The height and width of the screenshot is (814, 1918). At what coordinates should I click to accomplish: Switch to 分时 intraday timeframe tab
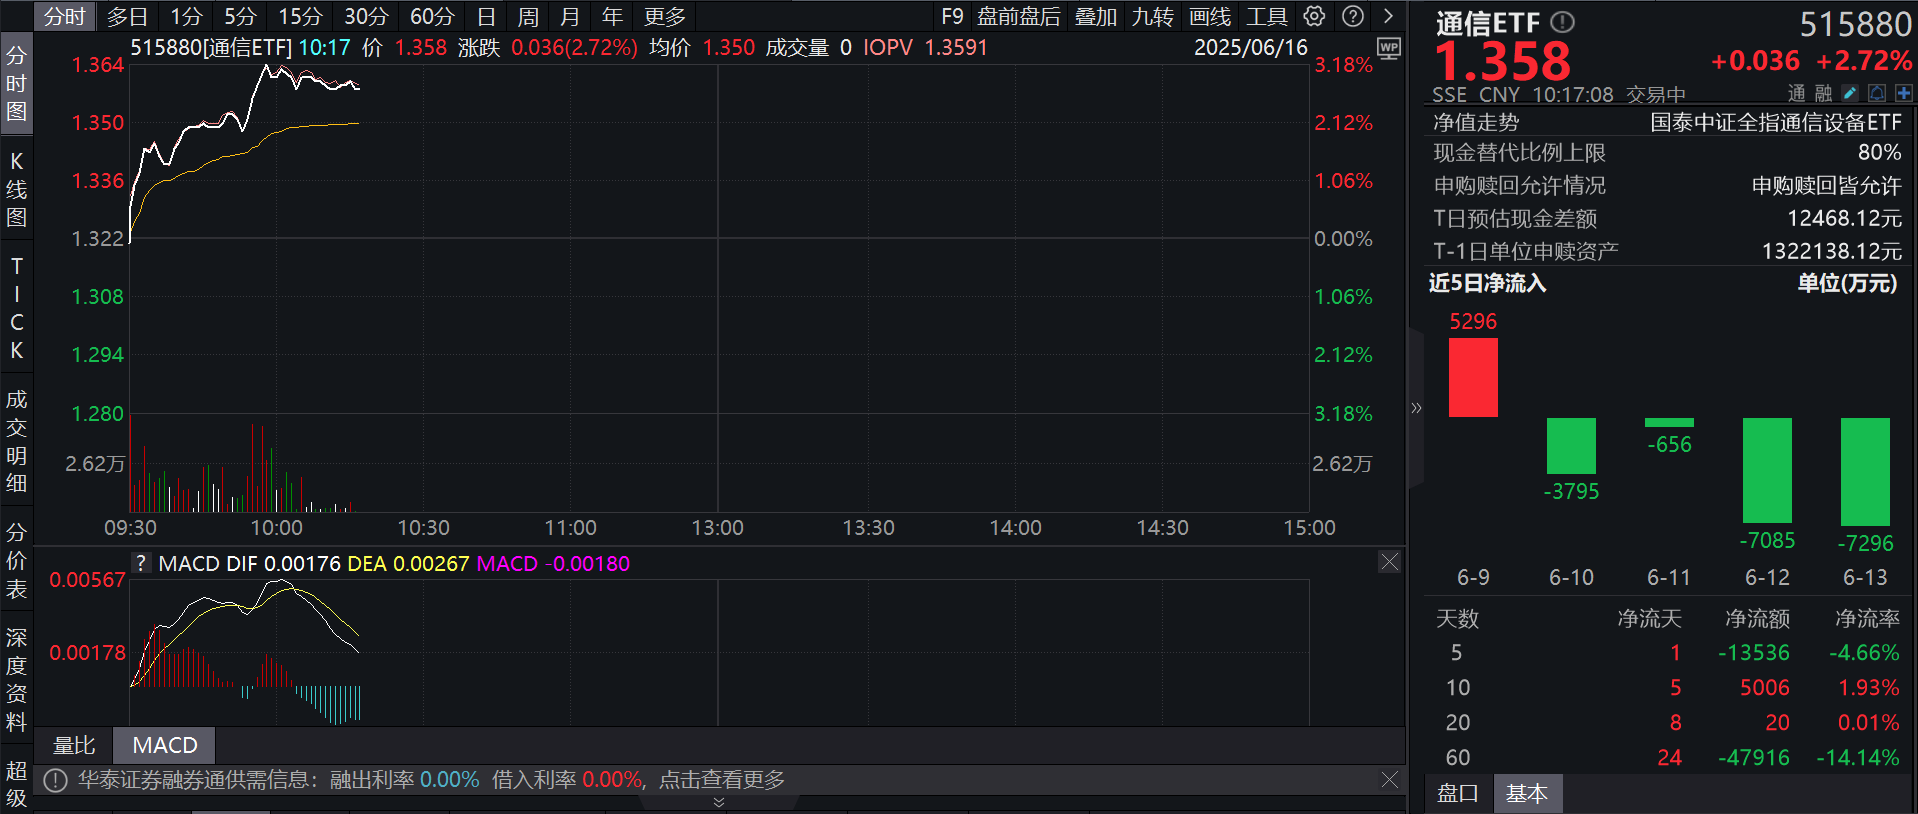[x=65, y=16]
